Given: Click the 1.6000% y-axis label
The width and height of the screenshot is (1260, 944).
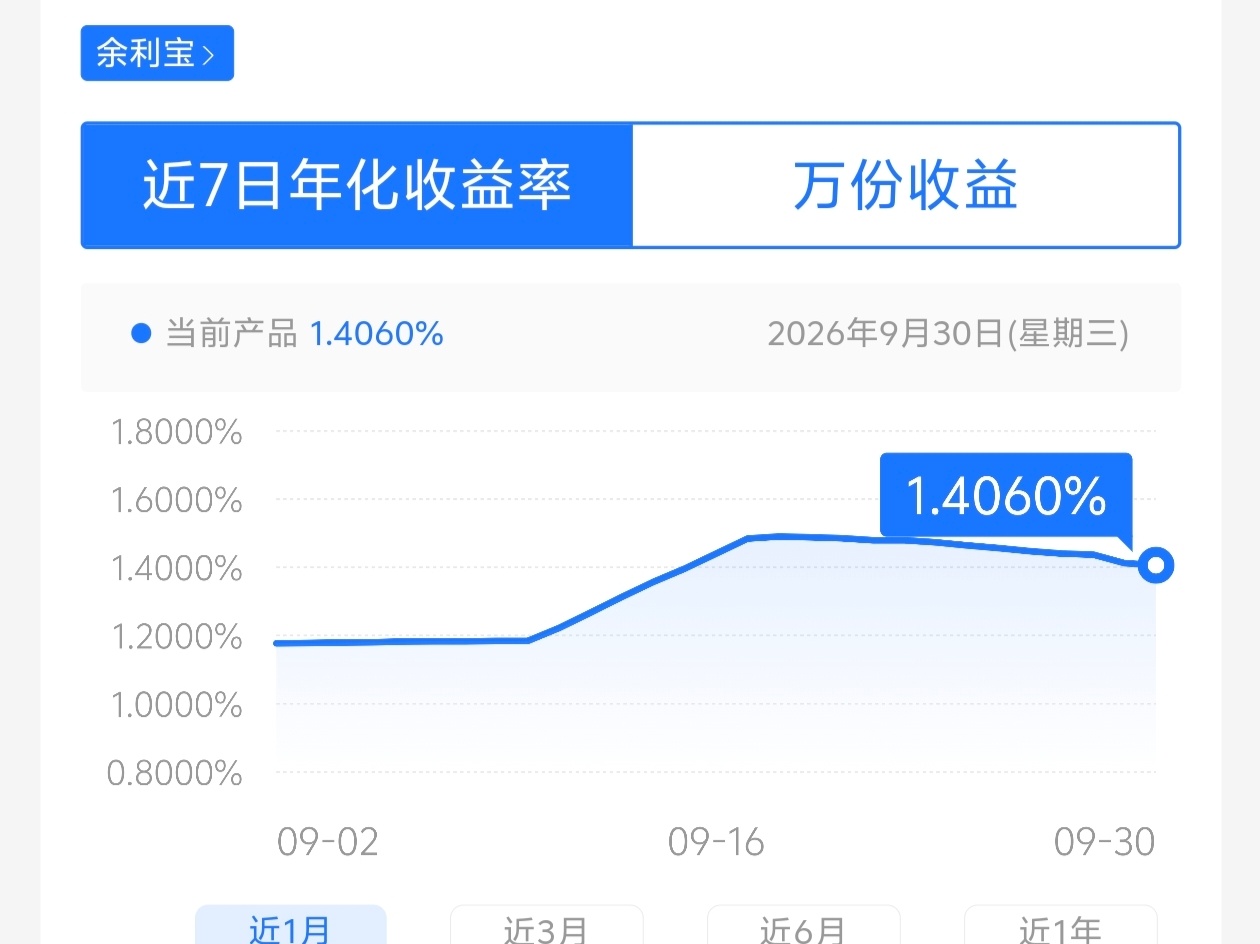Looking at the screenshot, I should [176, 500].
